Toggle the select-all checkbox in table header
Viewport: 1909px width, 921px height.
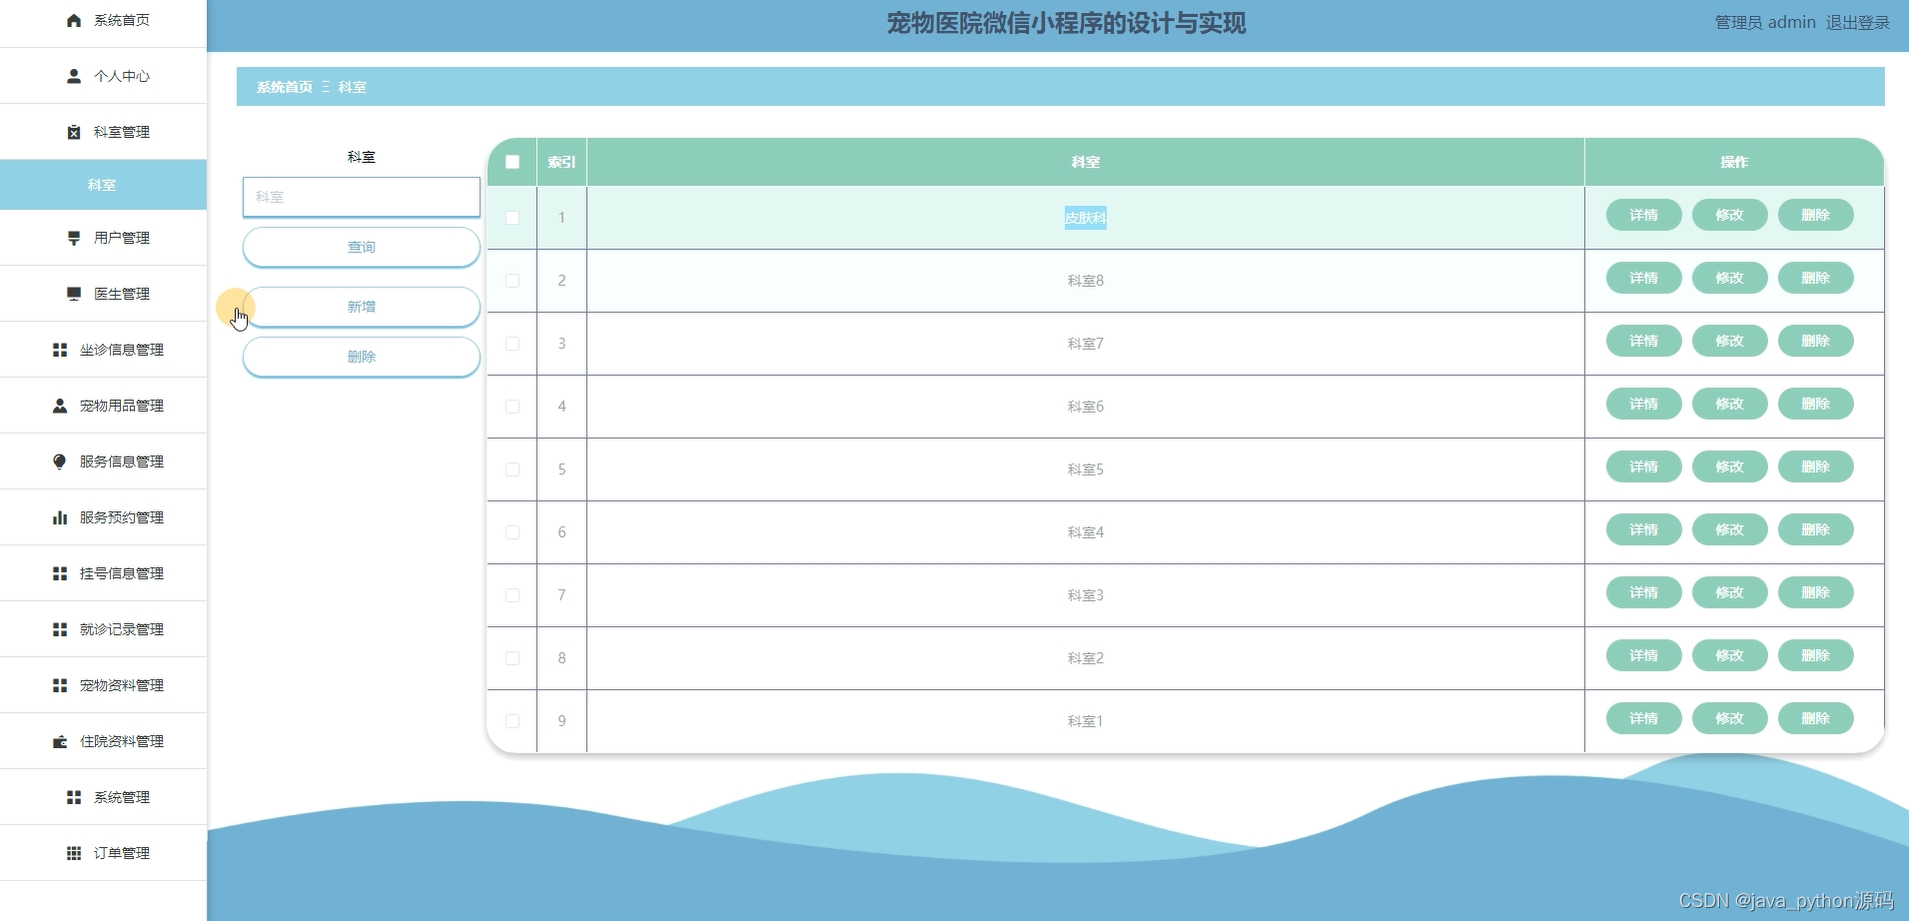tap(512, 162)
